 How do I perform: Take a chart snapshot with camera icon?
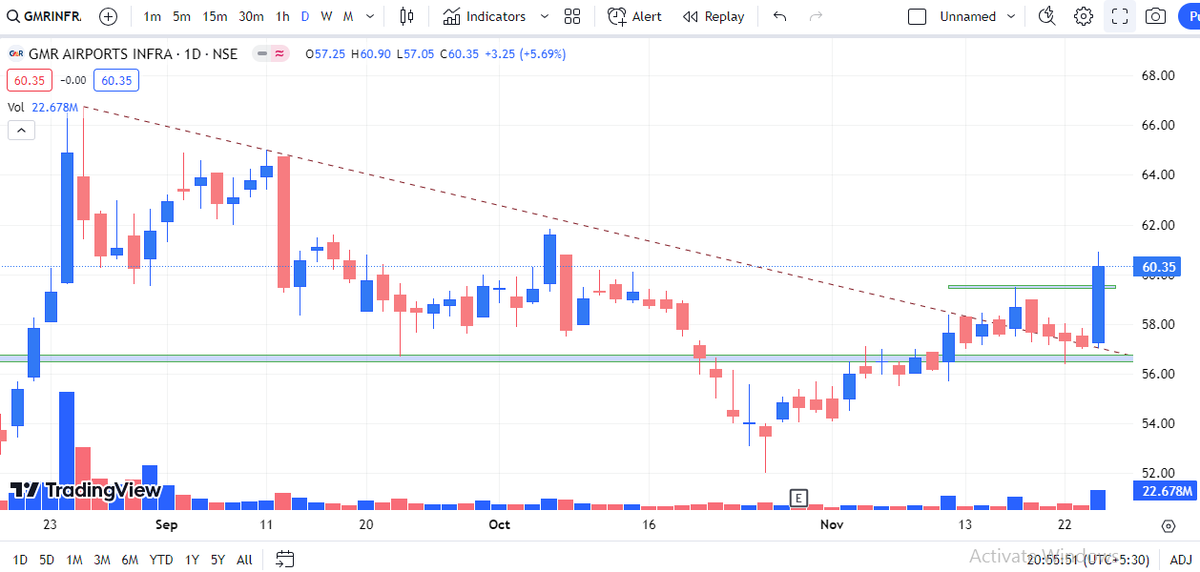1155,16
